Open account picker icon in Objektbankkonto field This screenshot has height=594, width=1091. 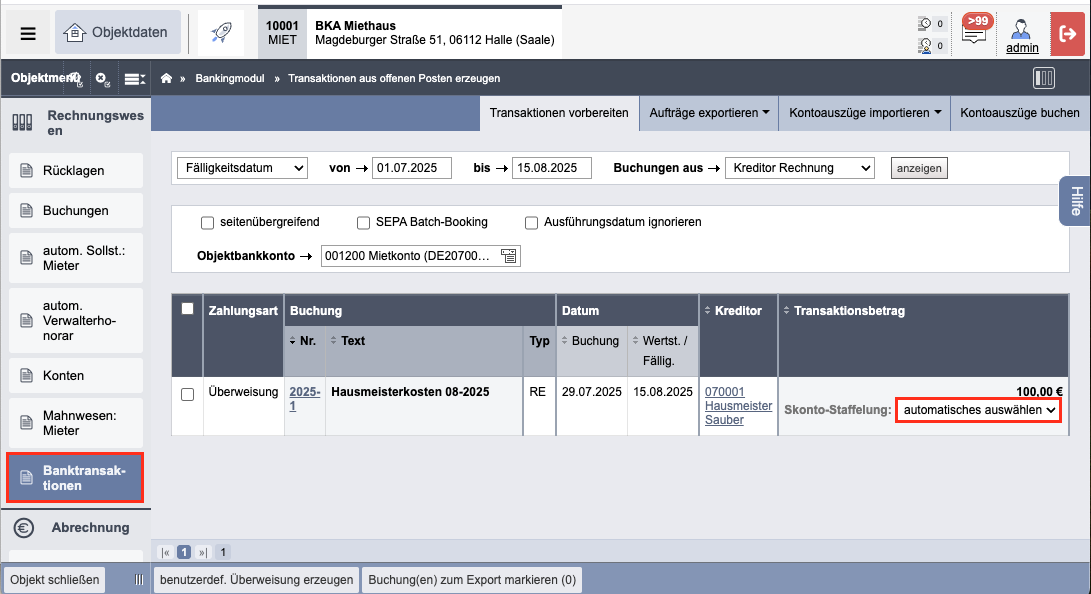click(x=509, y=256)
